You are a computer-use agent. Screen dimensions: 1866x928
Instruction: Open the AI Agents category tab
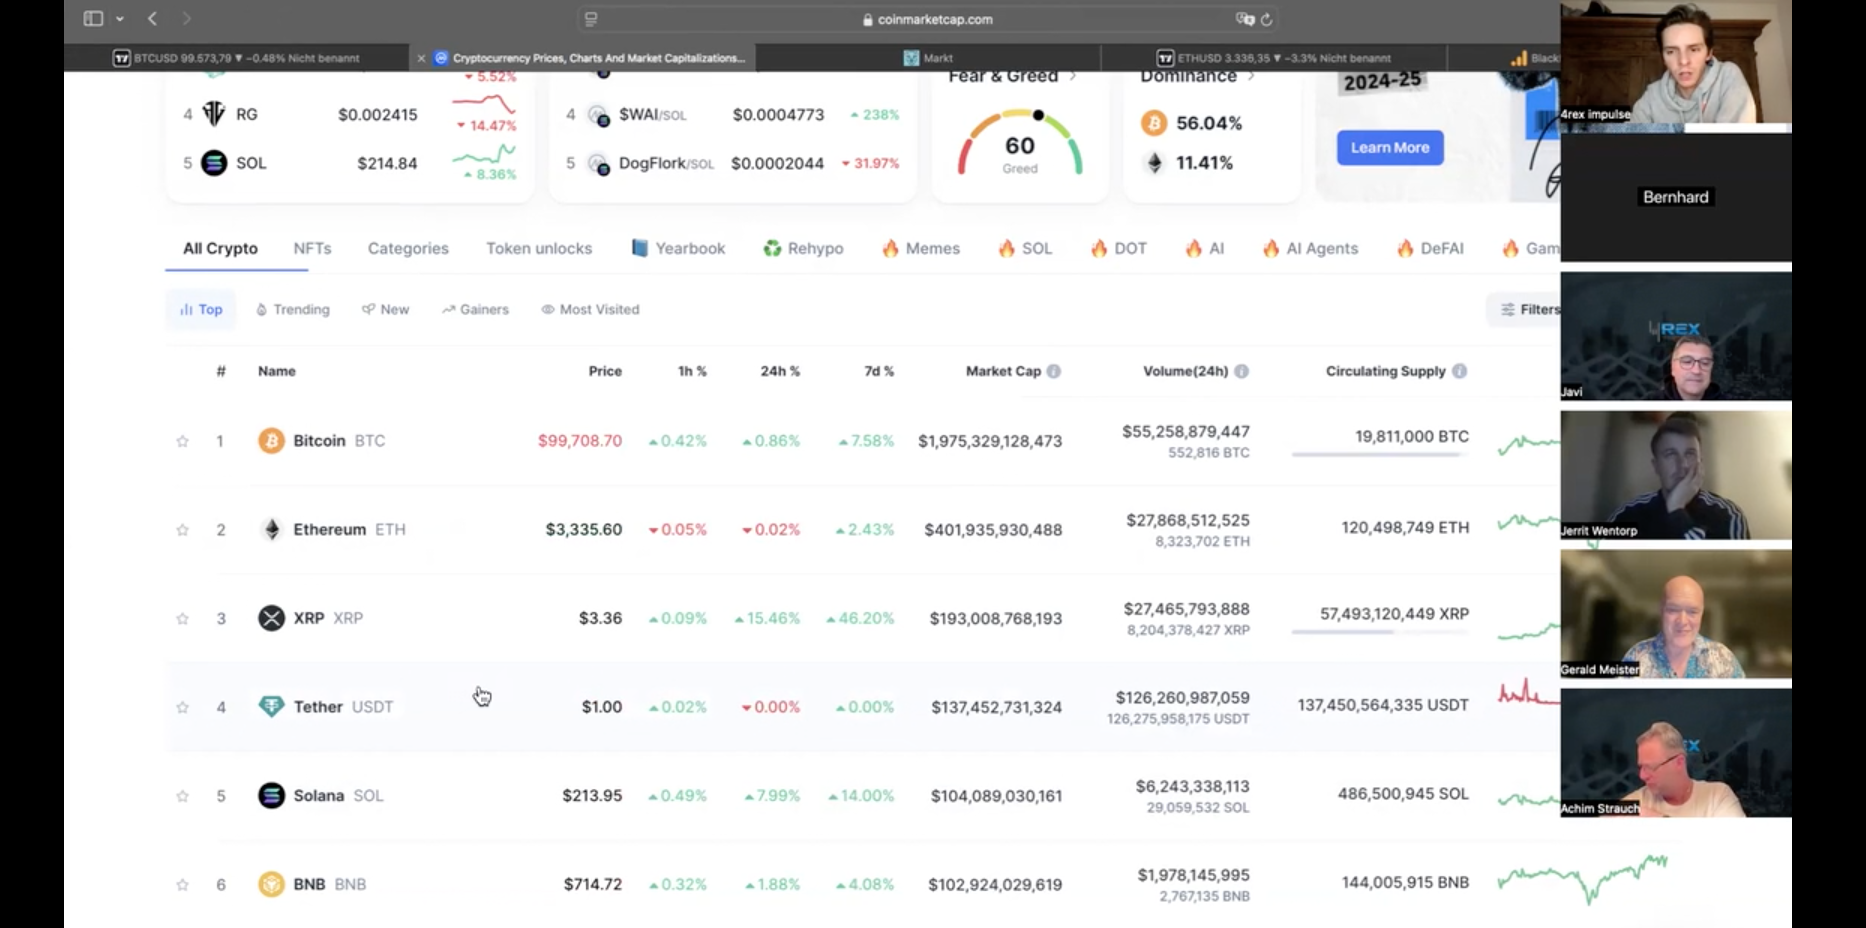pos(1310,248)
